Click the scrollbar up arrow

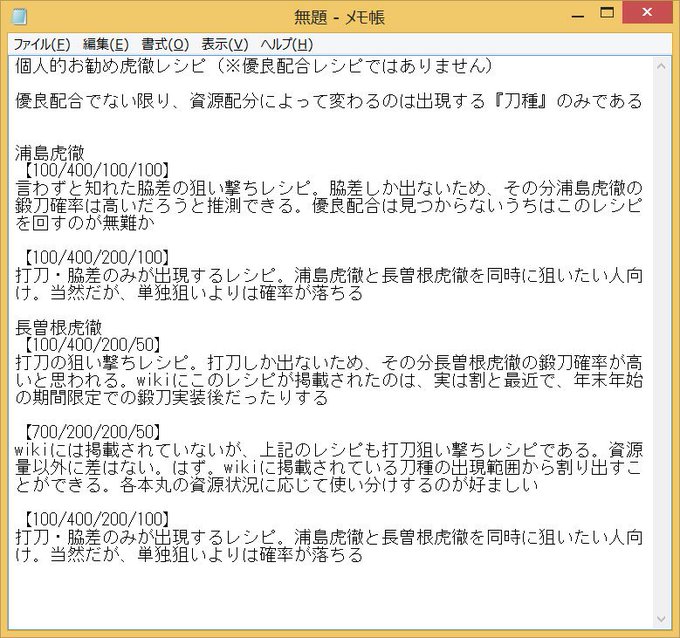pyautogui.click(x=661, y=66)
